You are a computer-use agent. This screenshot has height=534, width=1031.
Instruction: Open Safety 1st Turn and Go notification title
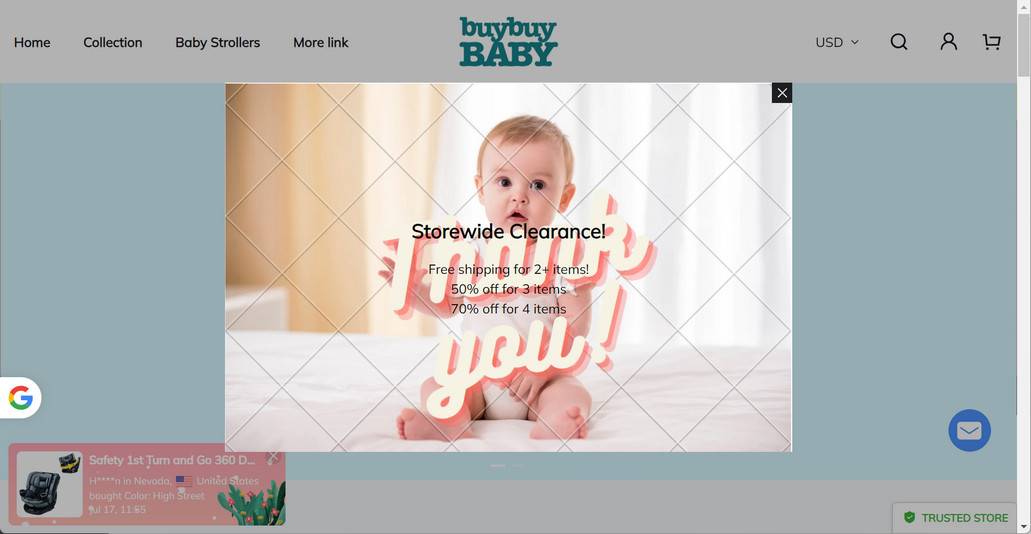172,460
